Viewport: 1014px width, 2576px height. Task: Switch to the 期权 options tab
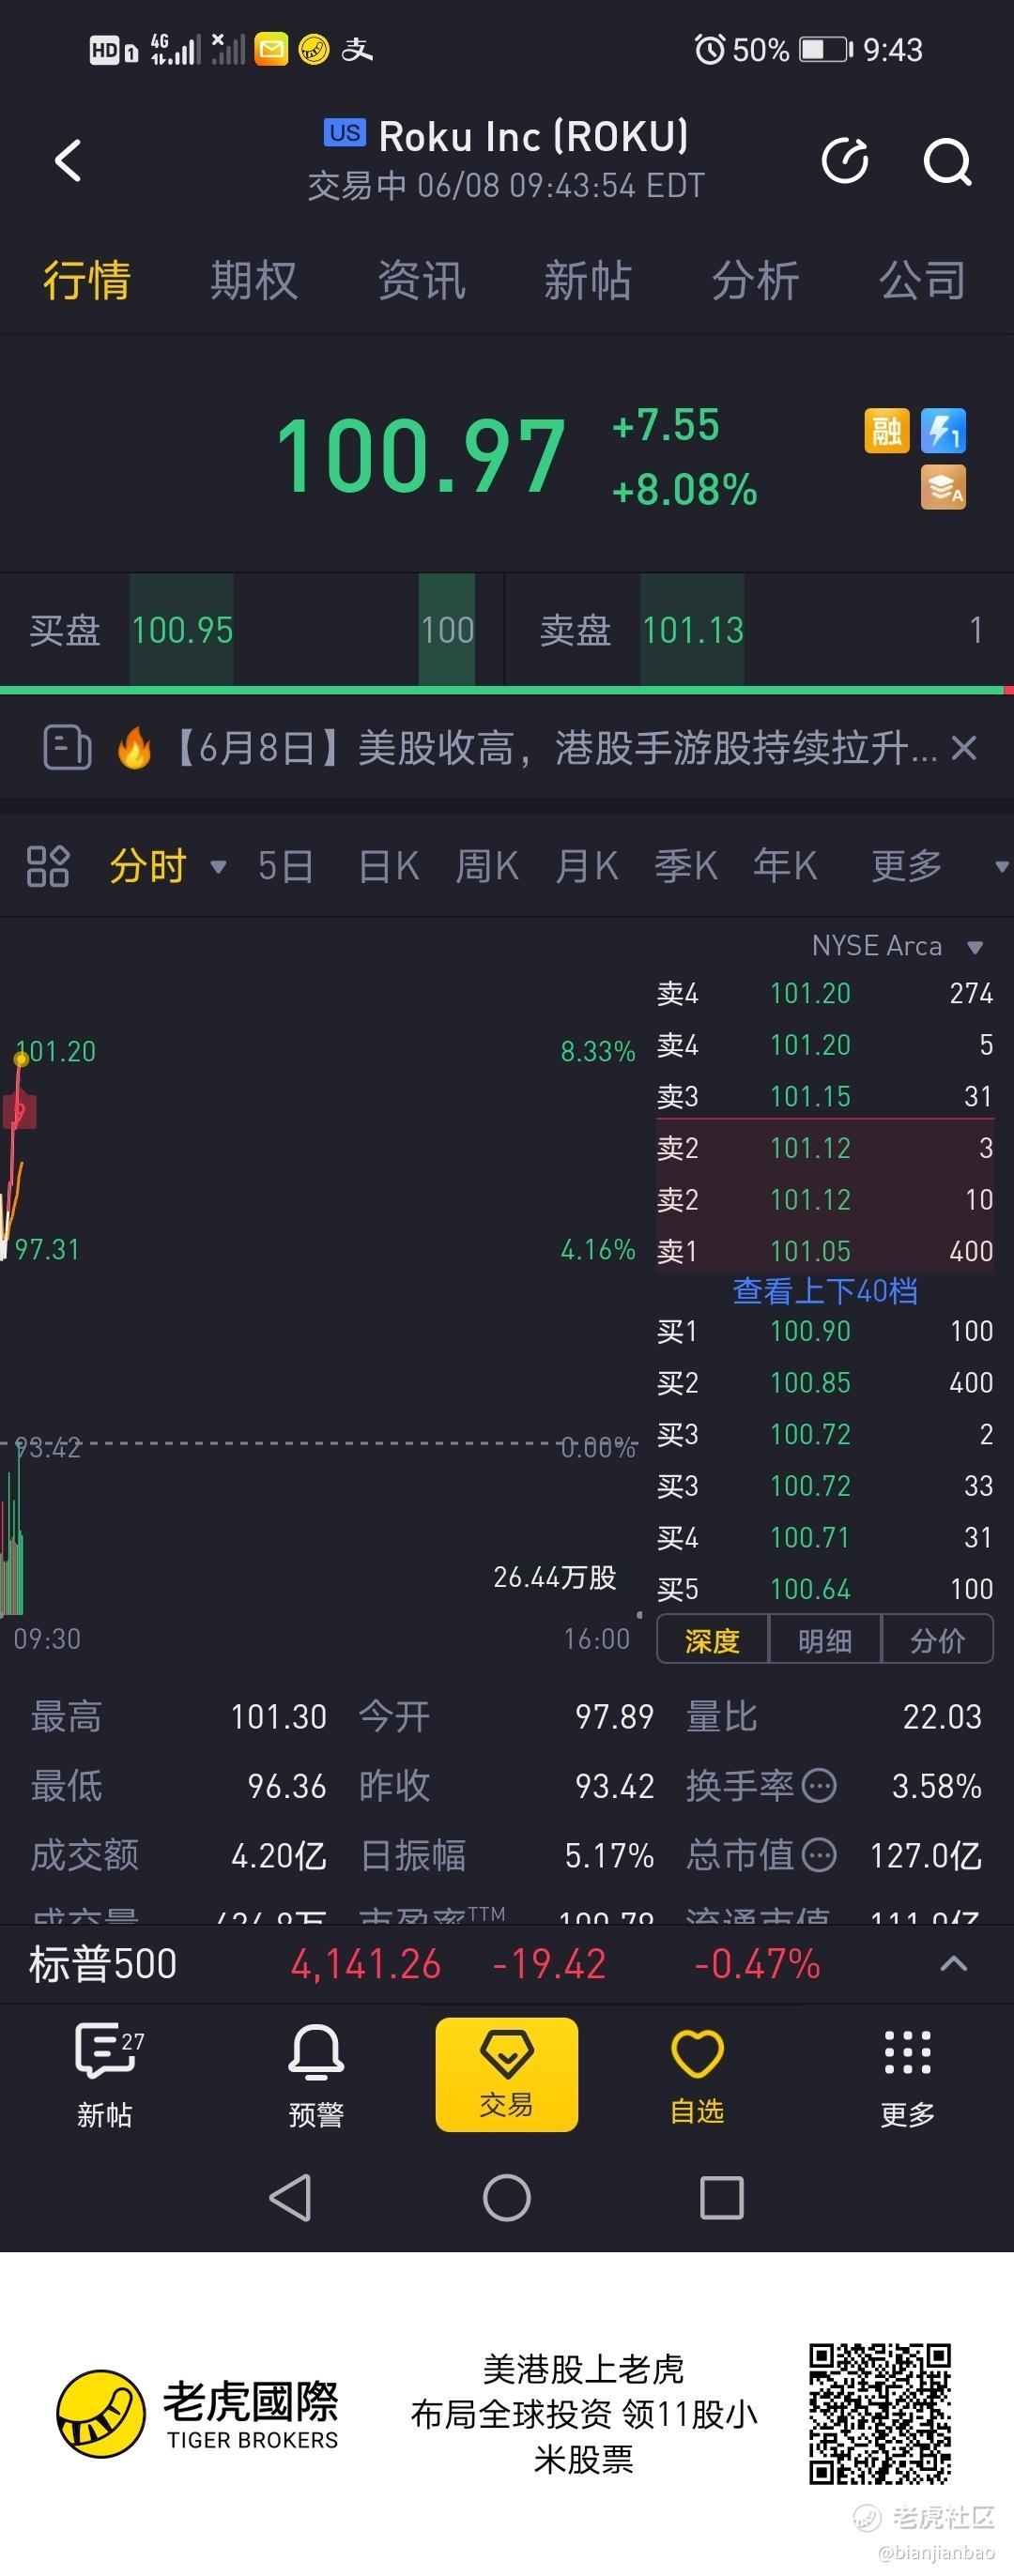click(x=254, y=280)
